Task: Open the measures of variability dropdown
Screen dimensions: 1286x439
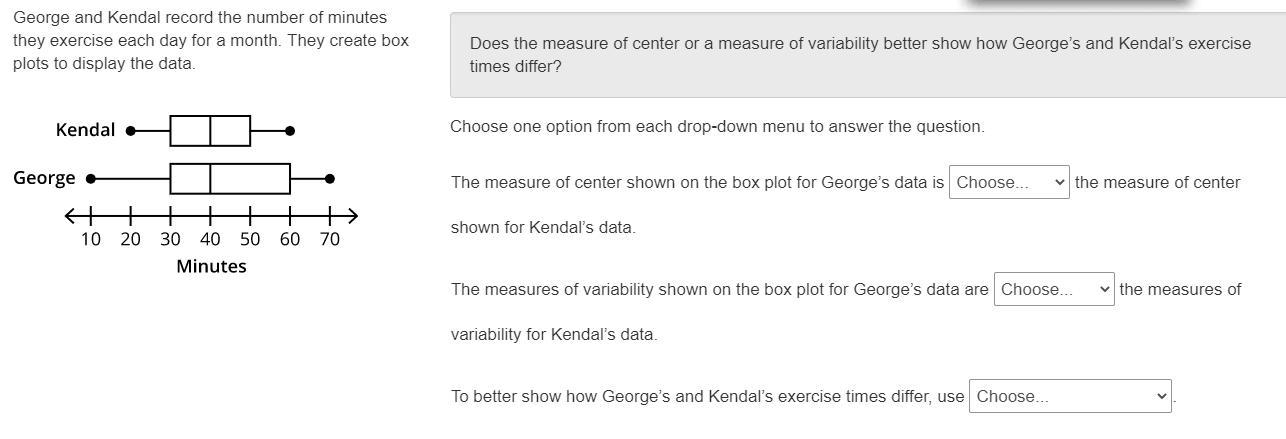Action: (x=1054, y=289)
